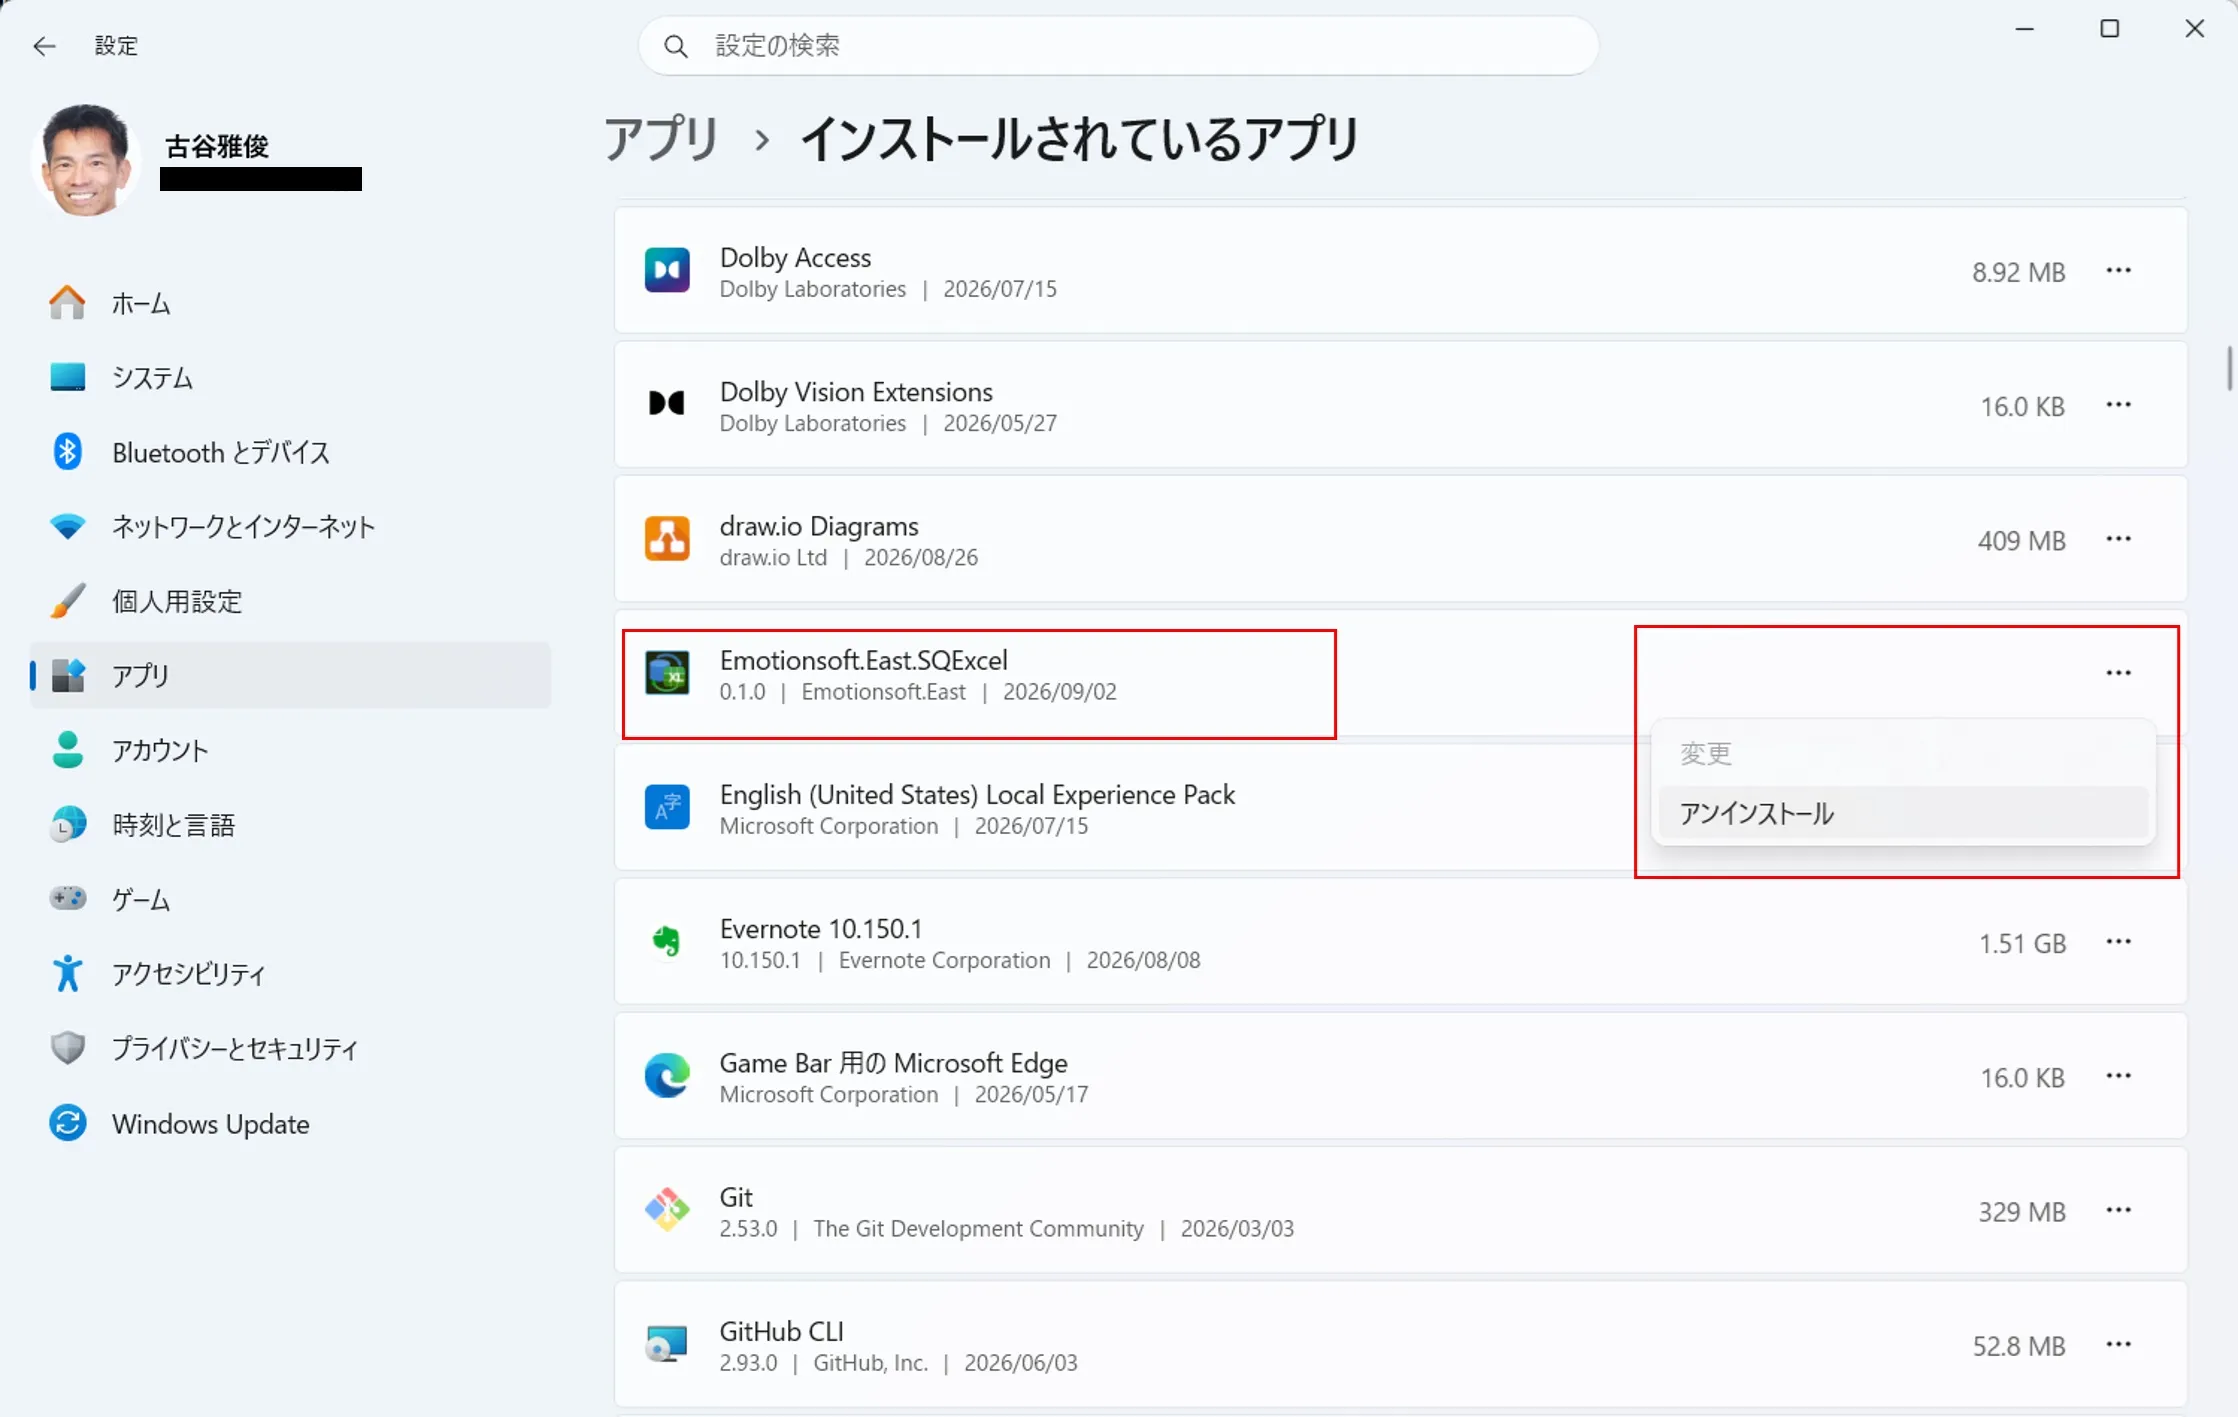This screenshot has width=2238, height=1417.
Task: Open more options for Game Bar Edge
Action: 2119,1076
